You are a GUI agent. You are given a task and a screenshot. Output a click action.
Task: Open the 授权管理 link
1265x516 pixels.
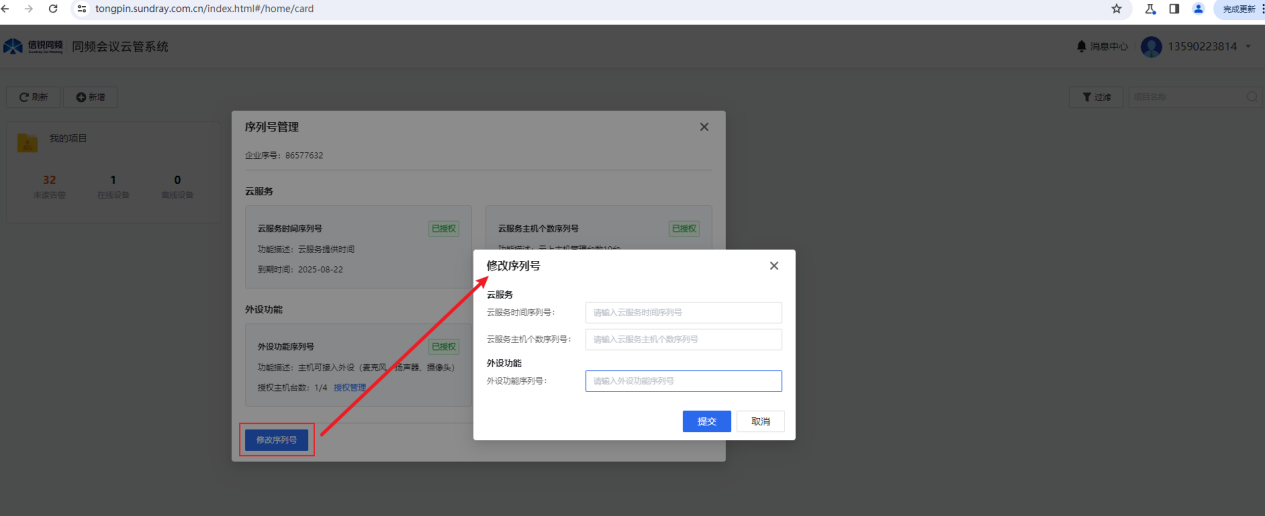[350, 388]
